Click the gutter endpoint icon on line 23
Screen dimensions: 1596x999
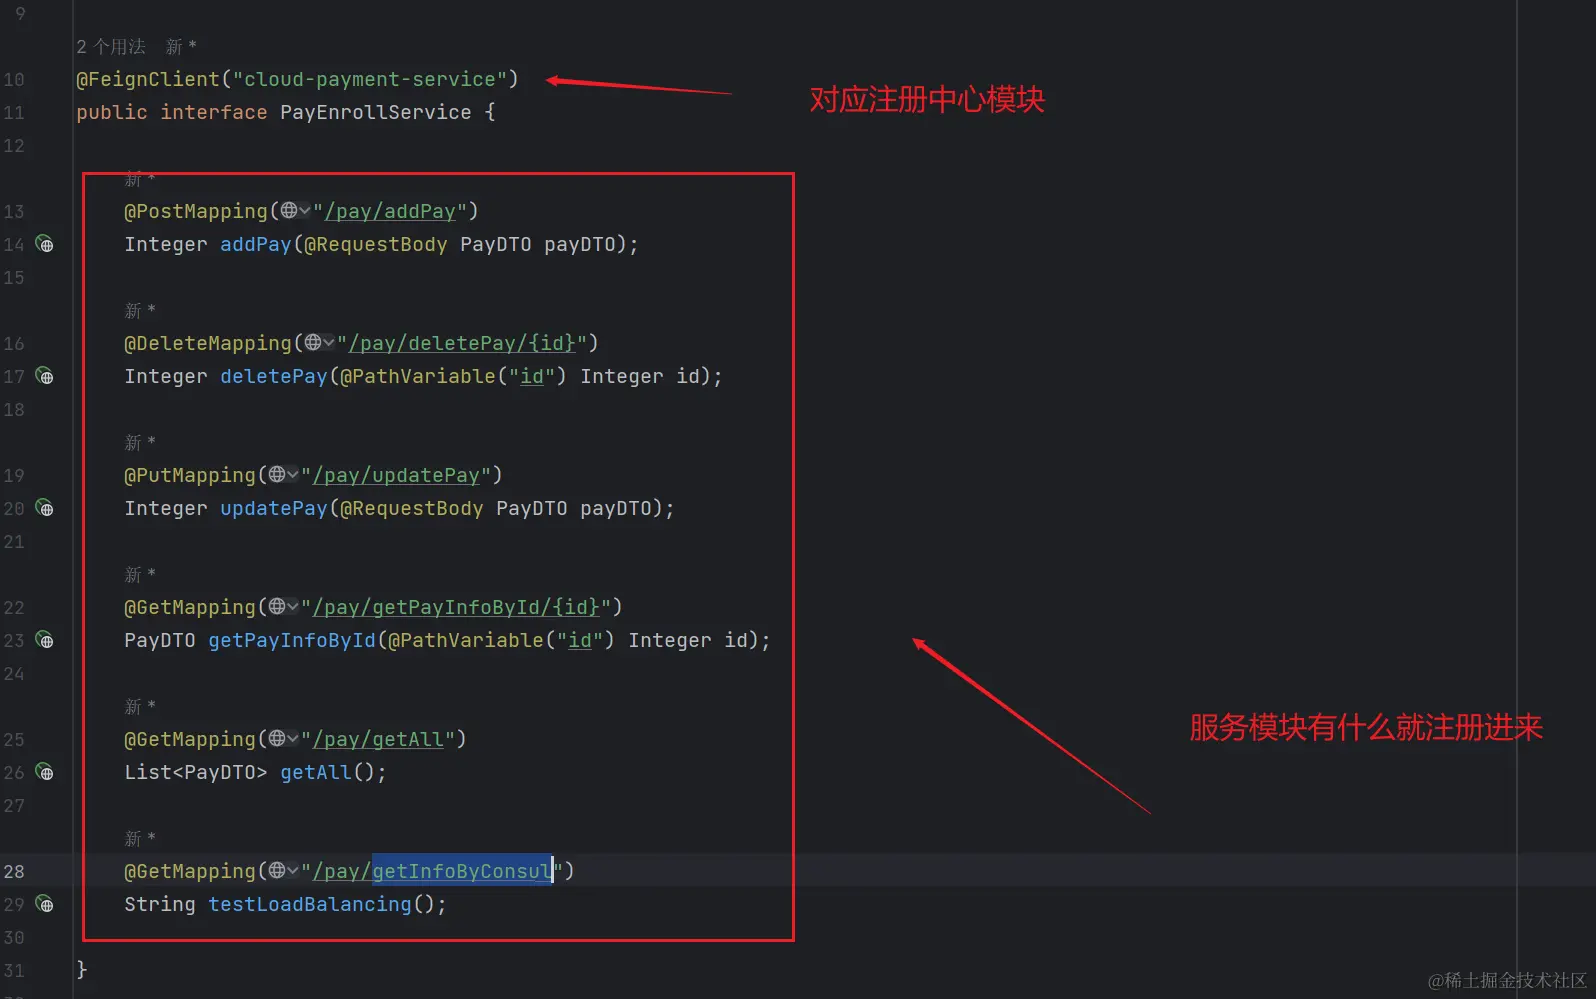tap(45, 640)
